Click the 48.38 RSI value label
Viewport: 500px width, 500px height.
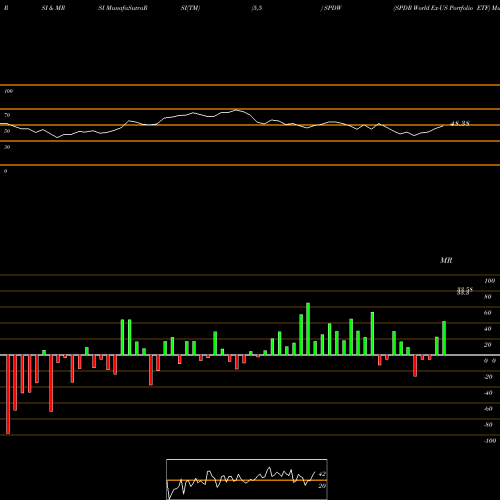[x=460, y=124]
